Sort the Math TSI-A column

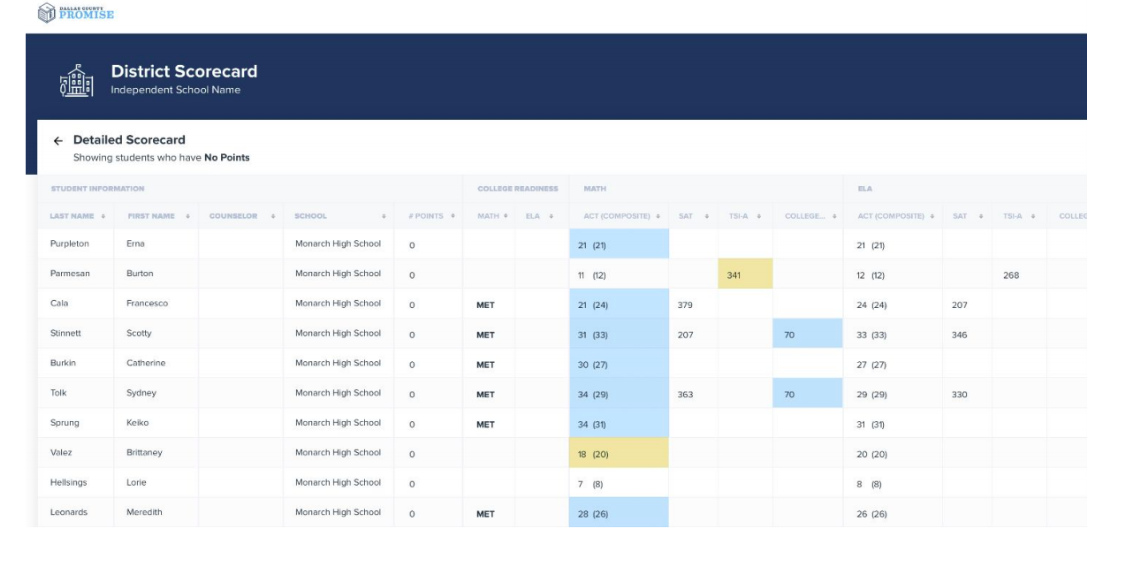click(759, 216)
